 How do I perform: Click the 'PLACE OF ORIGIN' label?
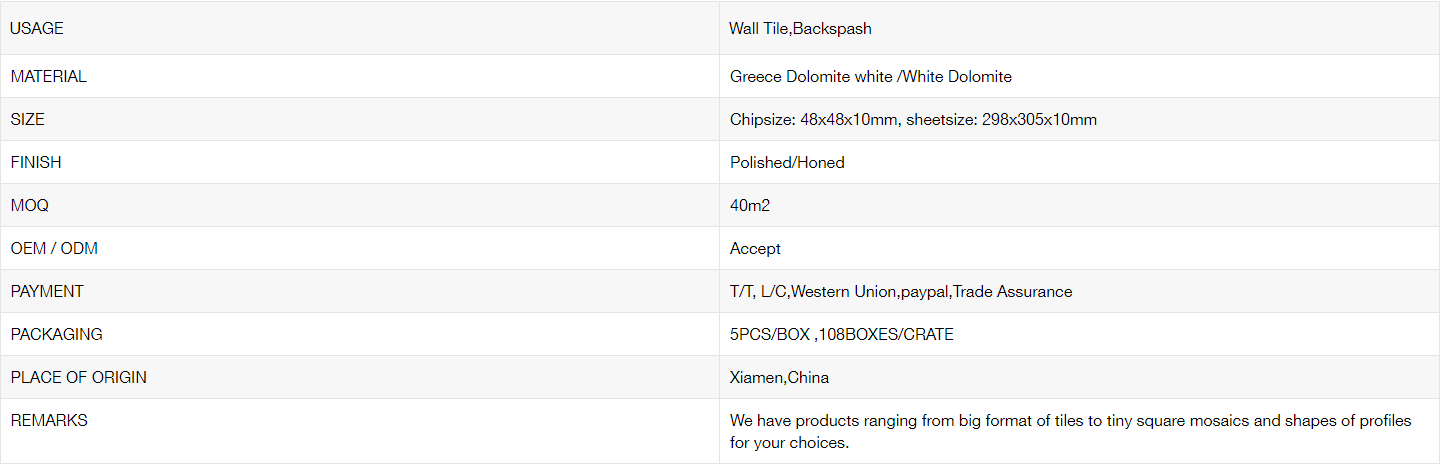[x=78, y=377]
